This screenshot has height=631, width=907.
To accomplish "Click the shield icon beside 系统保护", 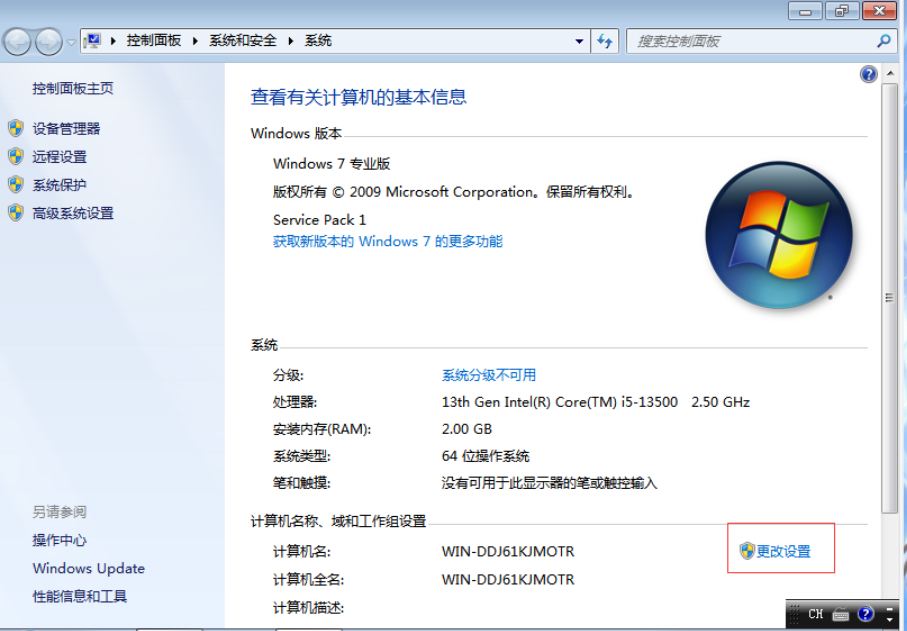I will [x=16, y=184].
